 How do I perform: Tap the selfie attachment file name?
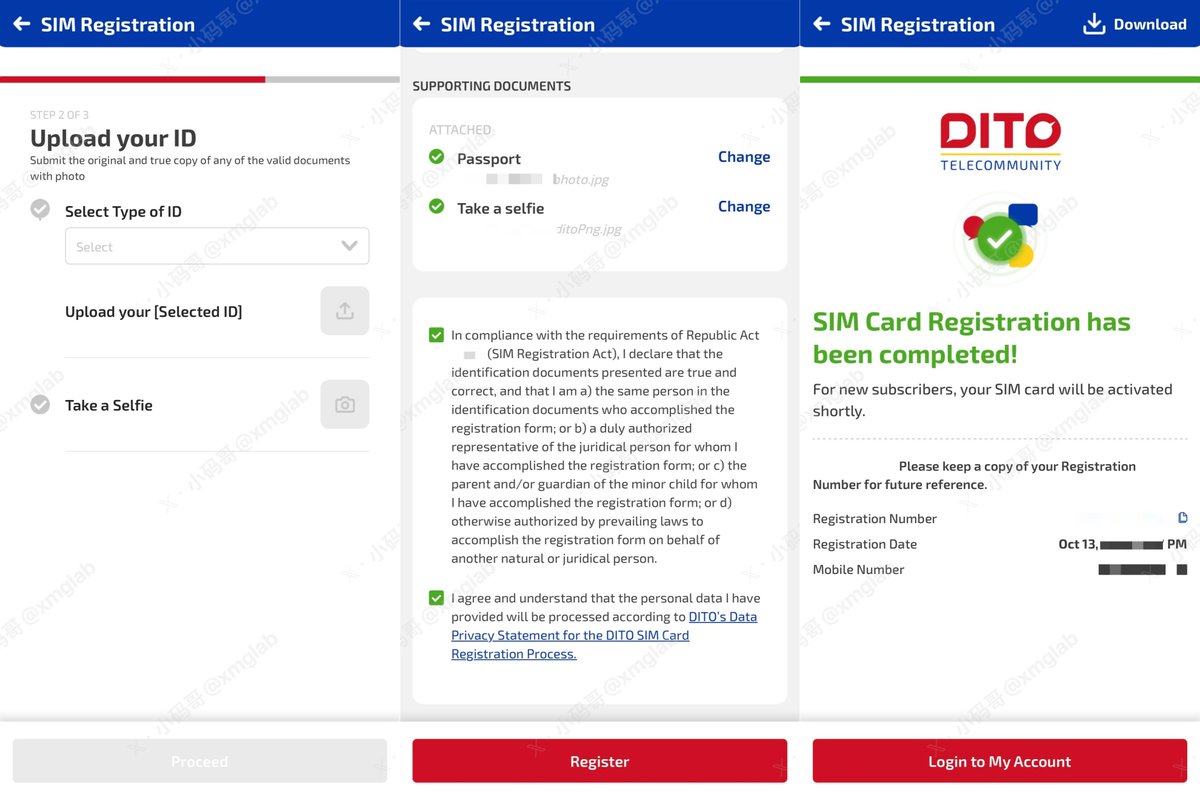[588, 230]
